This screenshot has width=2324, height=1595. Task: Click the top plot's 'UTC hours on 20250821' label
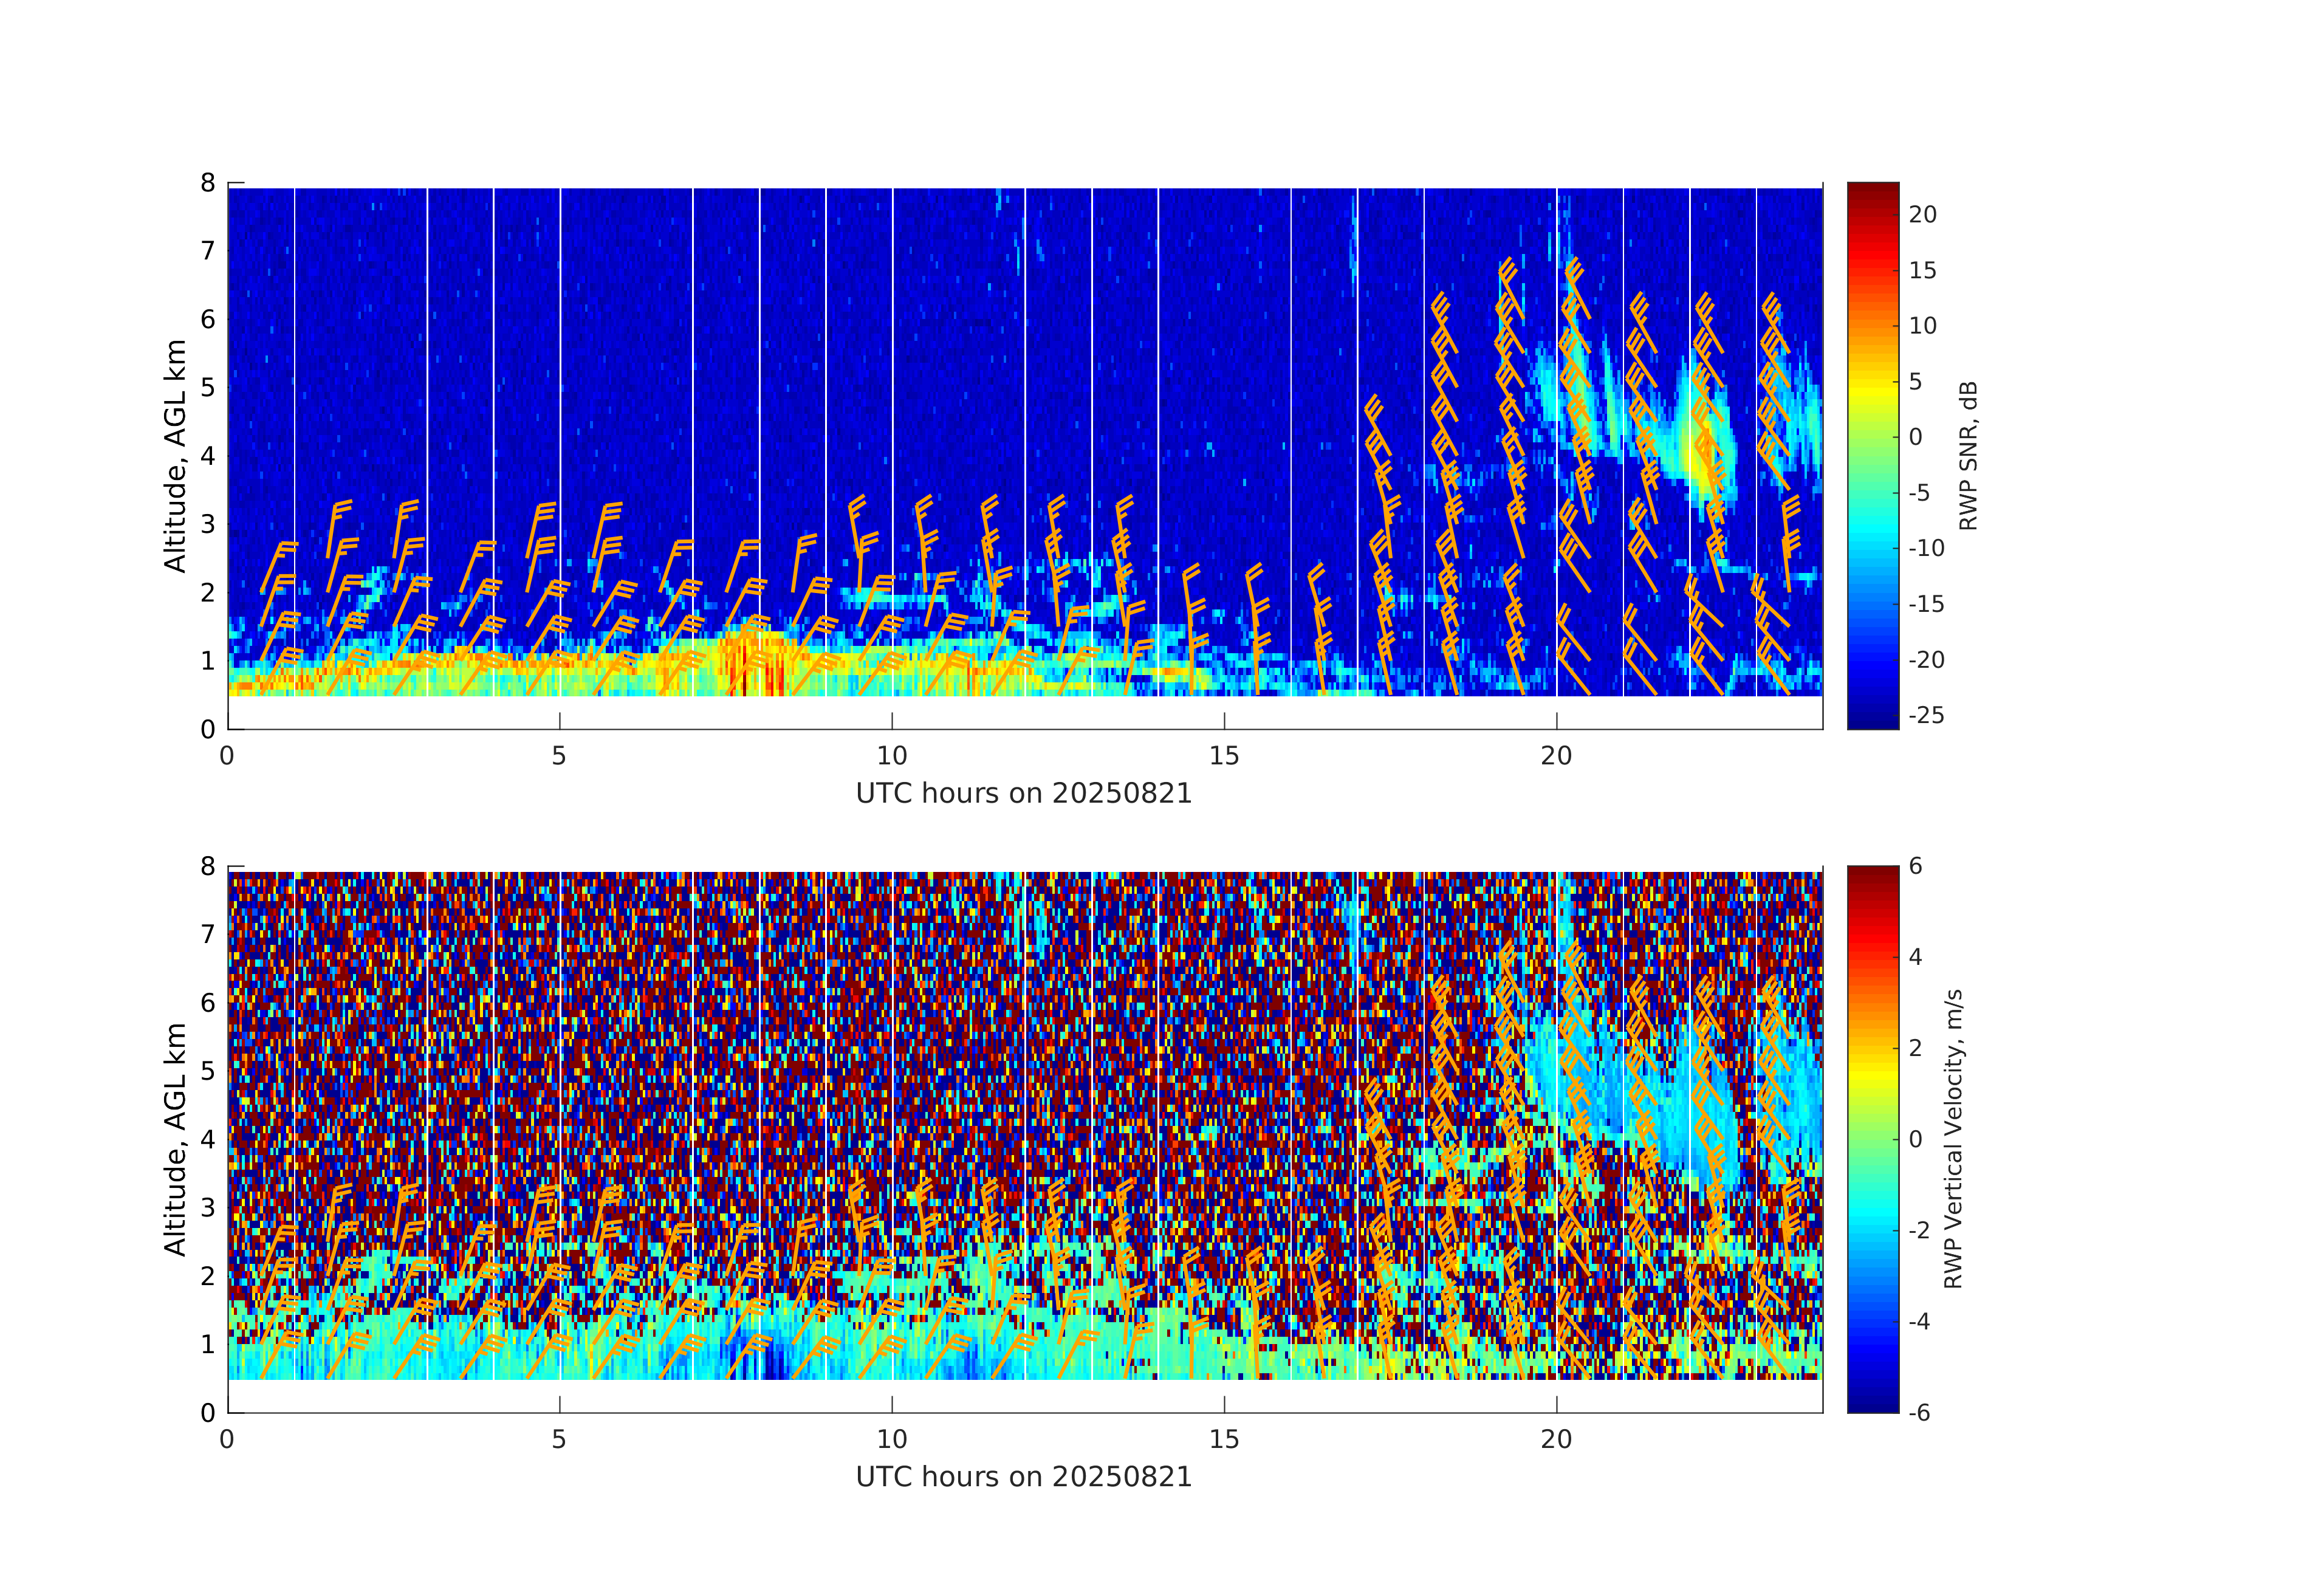pos(1023,794)
